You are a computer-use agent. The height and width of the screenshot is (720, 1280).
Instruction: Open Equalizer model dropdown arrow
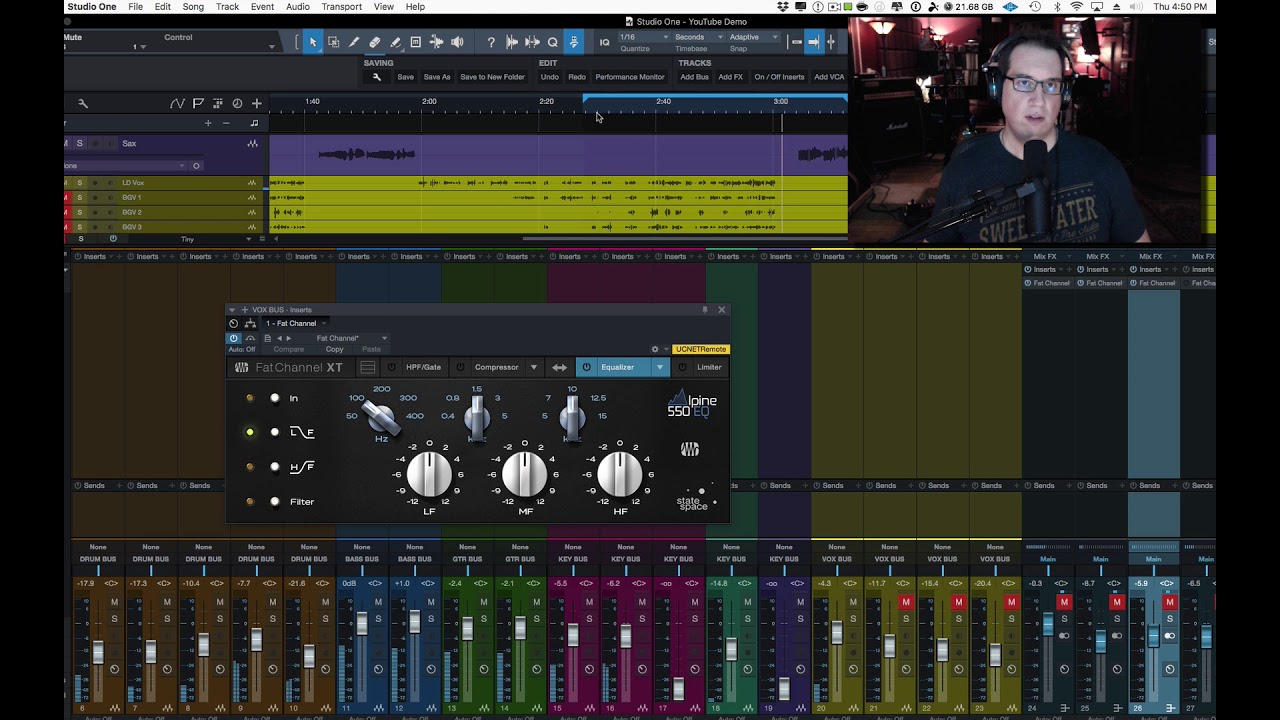[659, 367]
